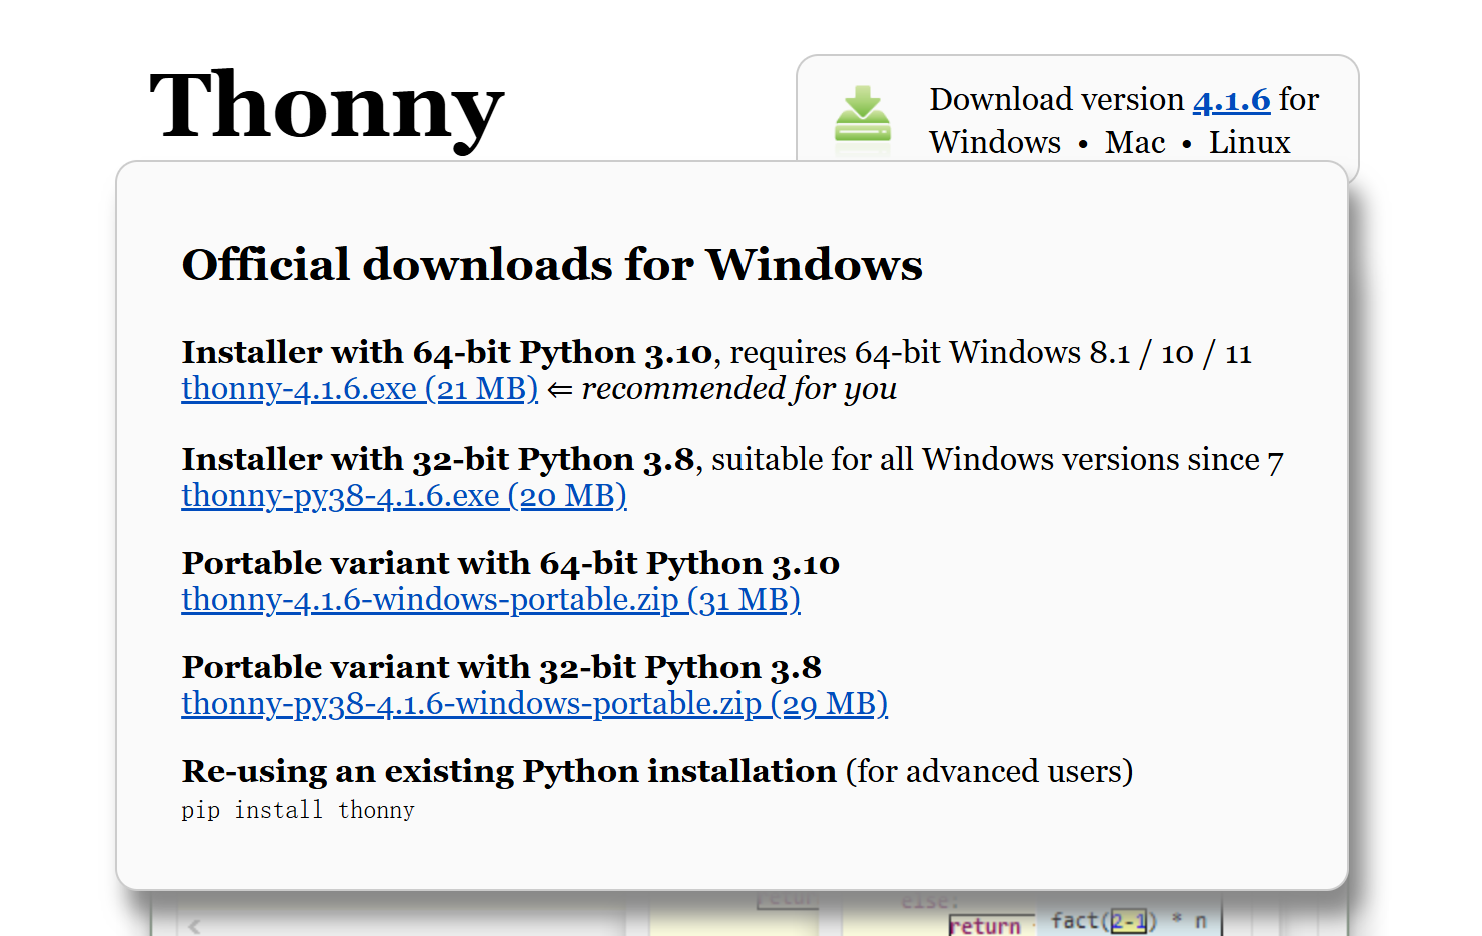Download thonny-py38 32-bit portable zip

coord(534,704)
